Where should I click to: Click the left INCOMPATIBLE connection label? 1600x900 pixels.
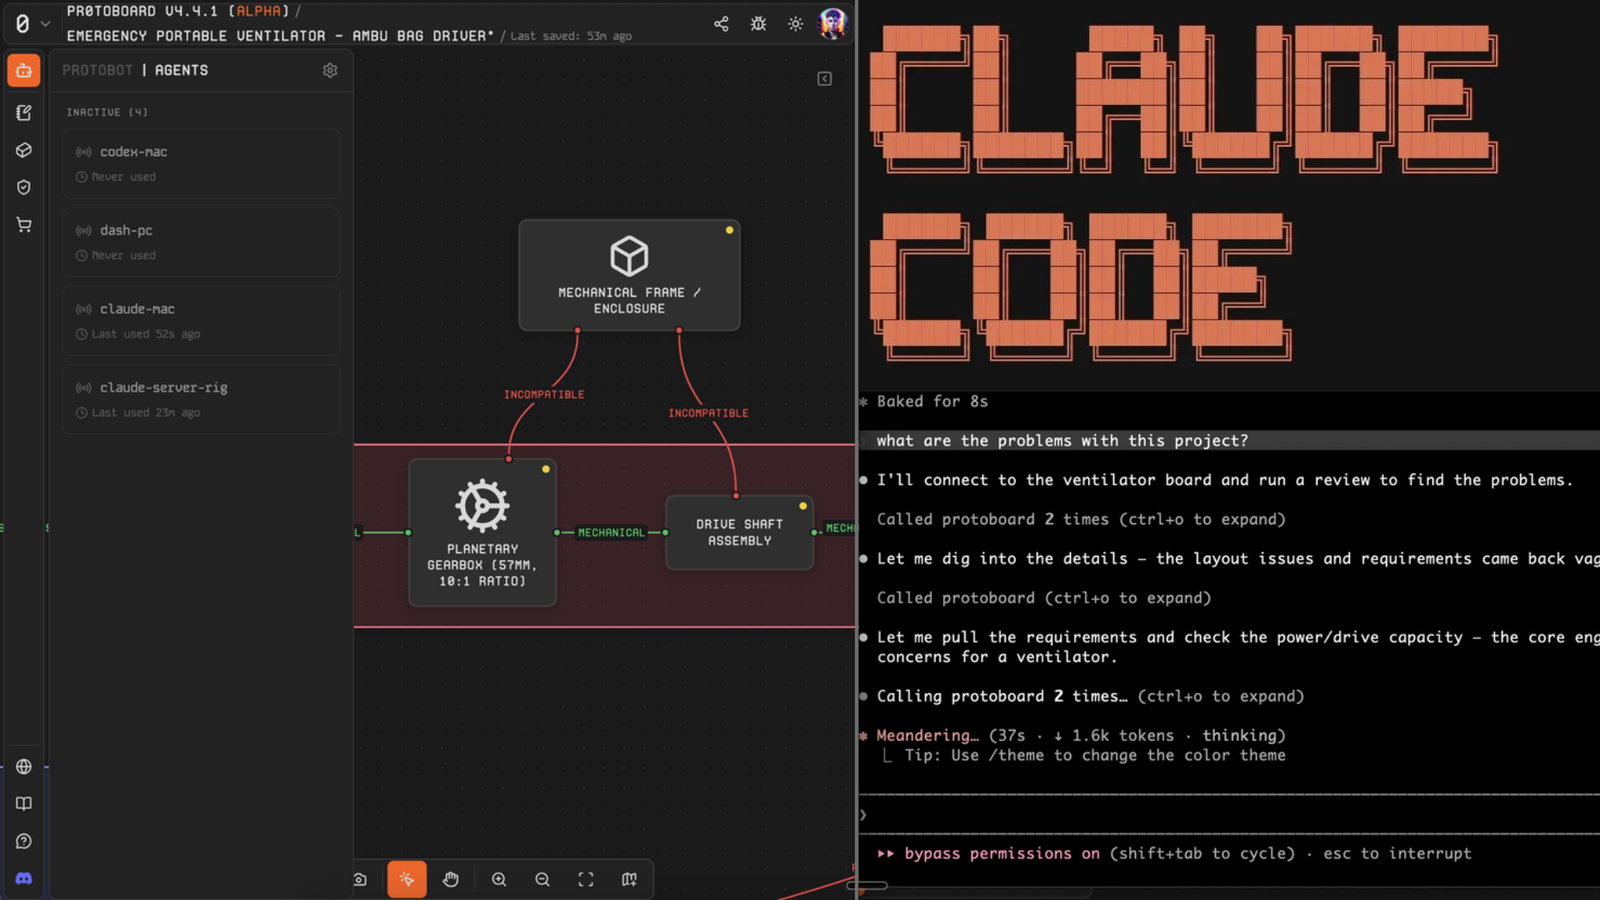tap(544, 394)
